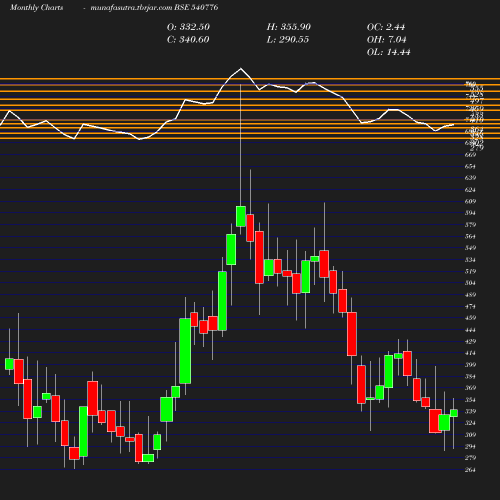The height and width of the screenshot is (500, 500).
Task: Click the 534 price axis label
Action: tap(470, 260)
